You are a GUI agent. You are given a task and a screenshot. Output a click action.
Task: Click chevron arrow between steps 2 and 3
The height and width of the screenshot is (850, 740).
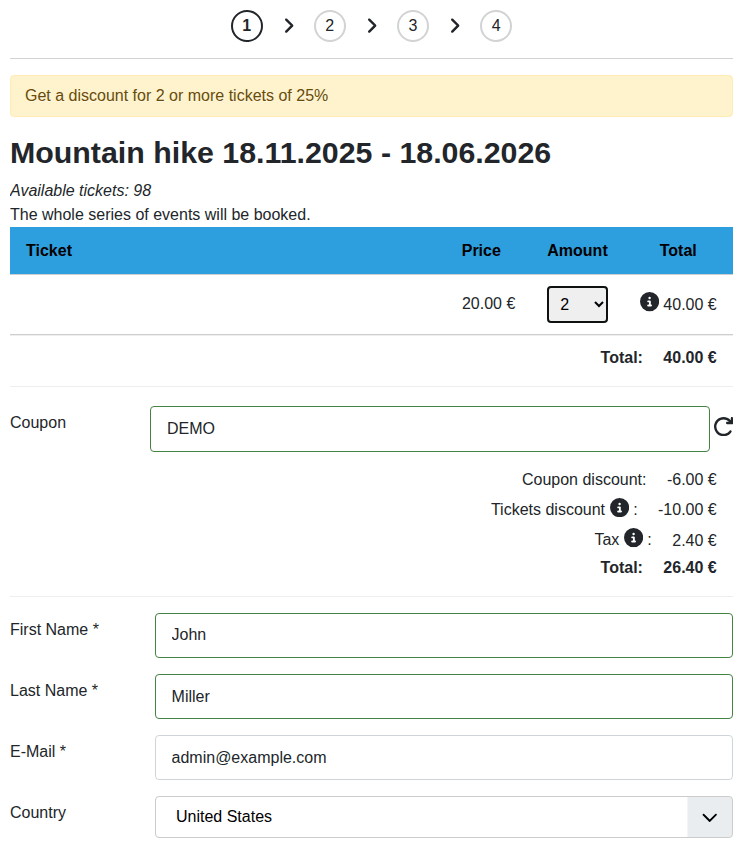(372, 26)
